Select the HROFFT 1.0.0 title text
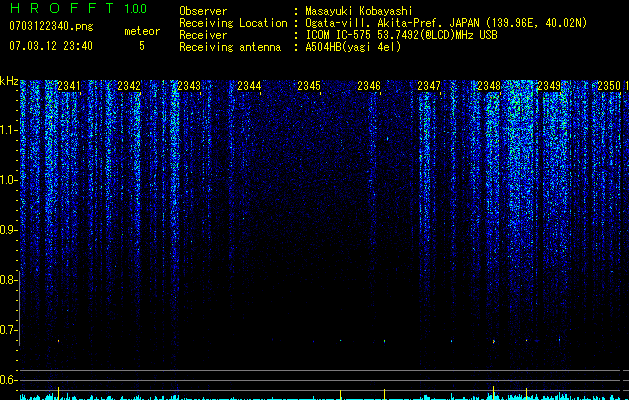The width and height of the screenshot is (629, 400). point(78,8)
